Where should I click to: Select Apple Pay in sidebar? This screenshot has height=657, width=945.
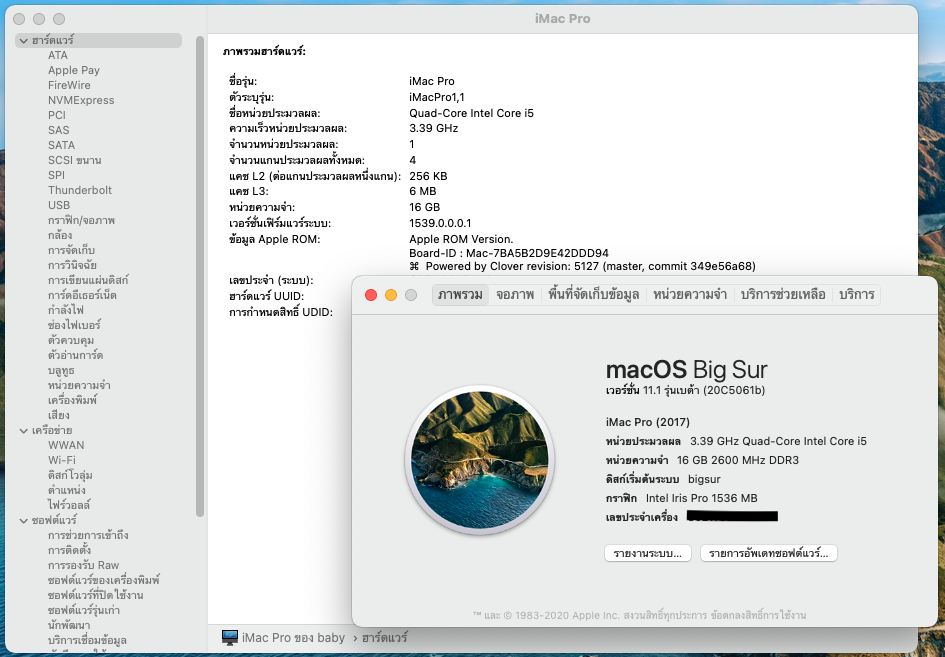click(x=74, y=70)
